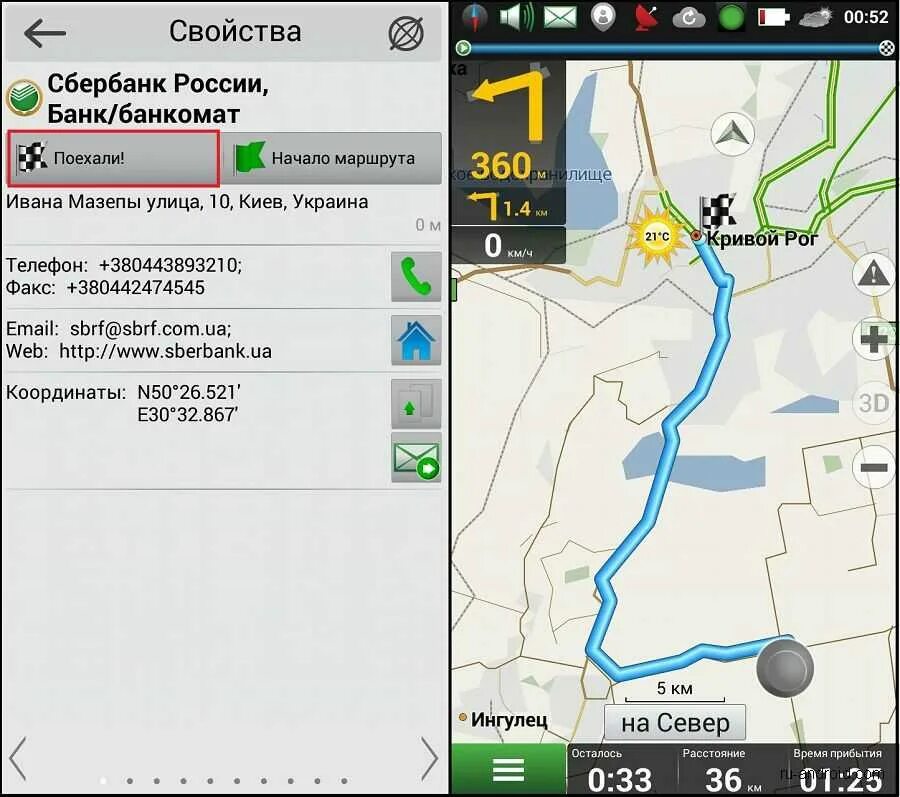The width and height of the screenshot is (900, 797).
Task: Tap the Кривой Рог city label on map
Action: (762, 238)
